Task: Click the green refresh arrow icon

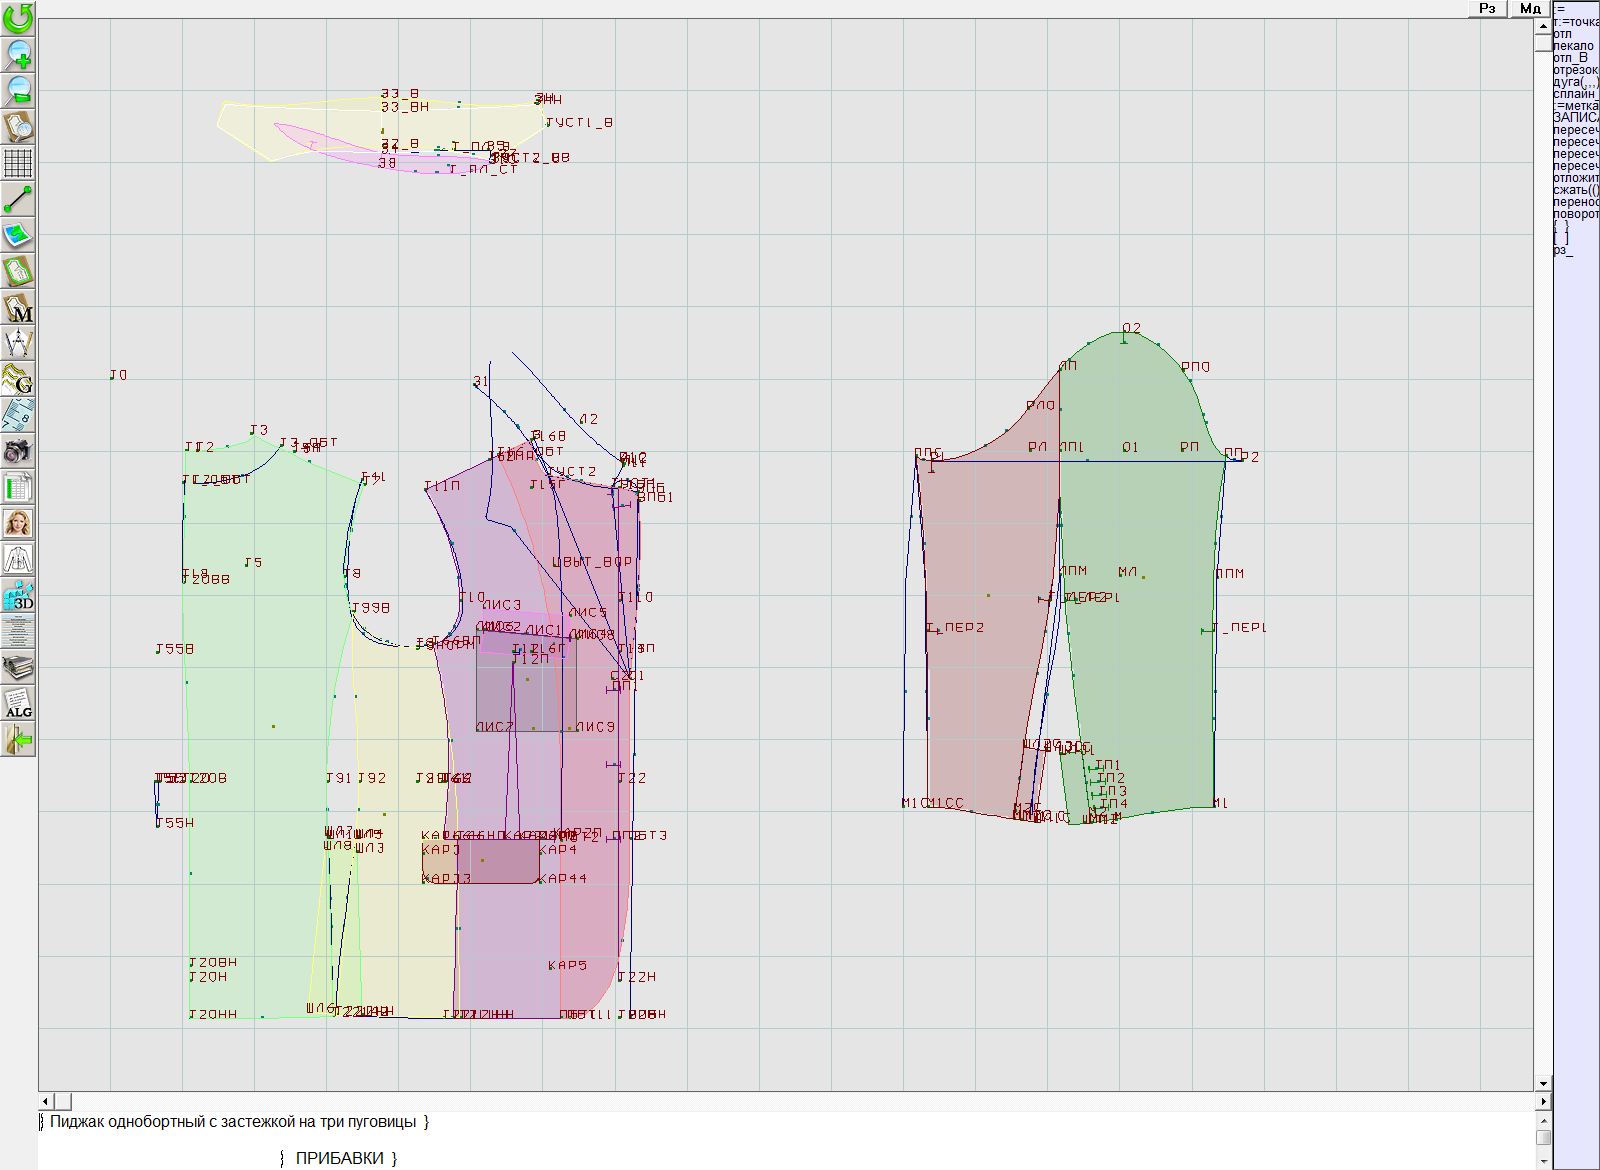Action: point(18,18)
